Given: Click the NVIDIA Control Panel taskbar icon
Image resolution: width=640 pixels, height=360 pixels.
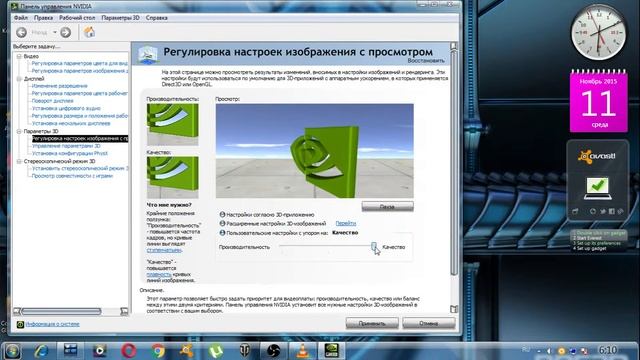Looking at the screenshot, I should [331, 351].
